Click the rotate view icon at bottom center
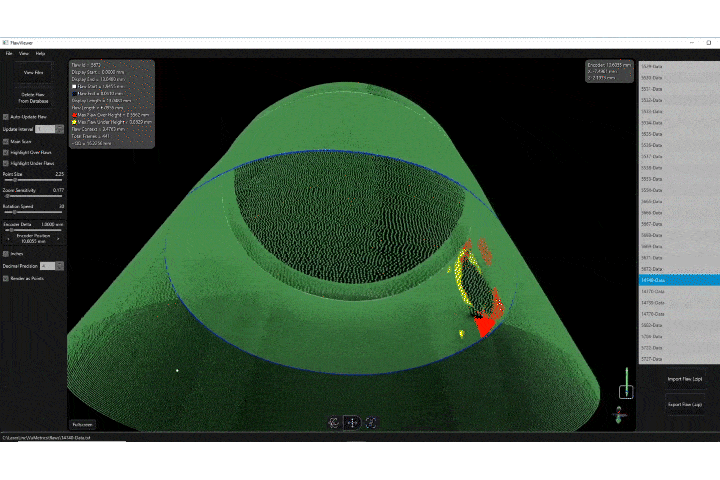Viewport: 720px width, 480px height. 334,423
